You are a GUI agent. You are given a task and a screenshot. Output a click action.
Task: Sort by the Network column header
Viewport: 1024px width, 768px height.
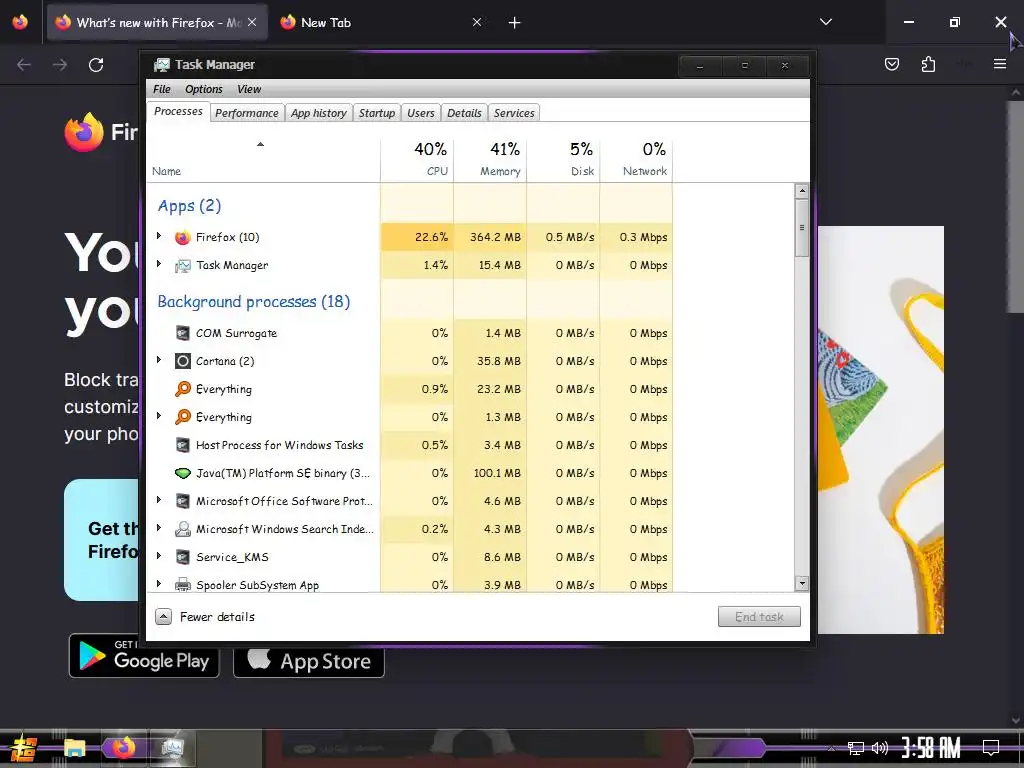point(637,159)
